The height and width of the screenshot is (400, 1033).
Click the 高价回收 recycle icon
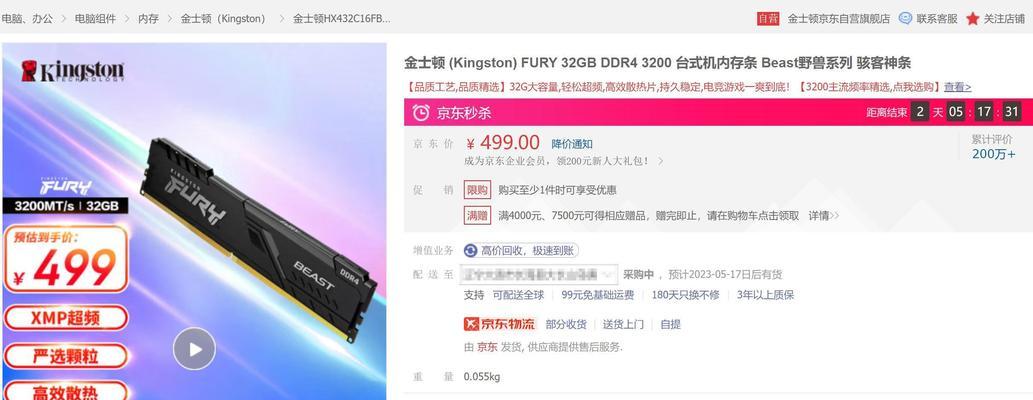[x=470, y=250]
